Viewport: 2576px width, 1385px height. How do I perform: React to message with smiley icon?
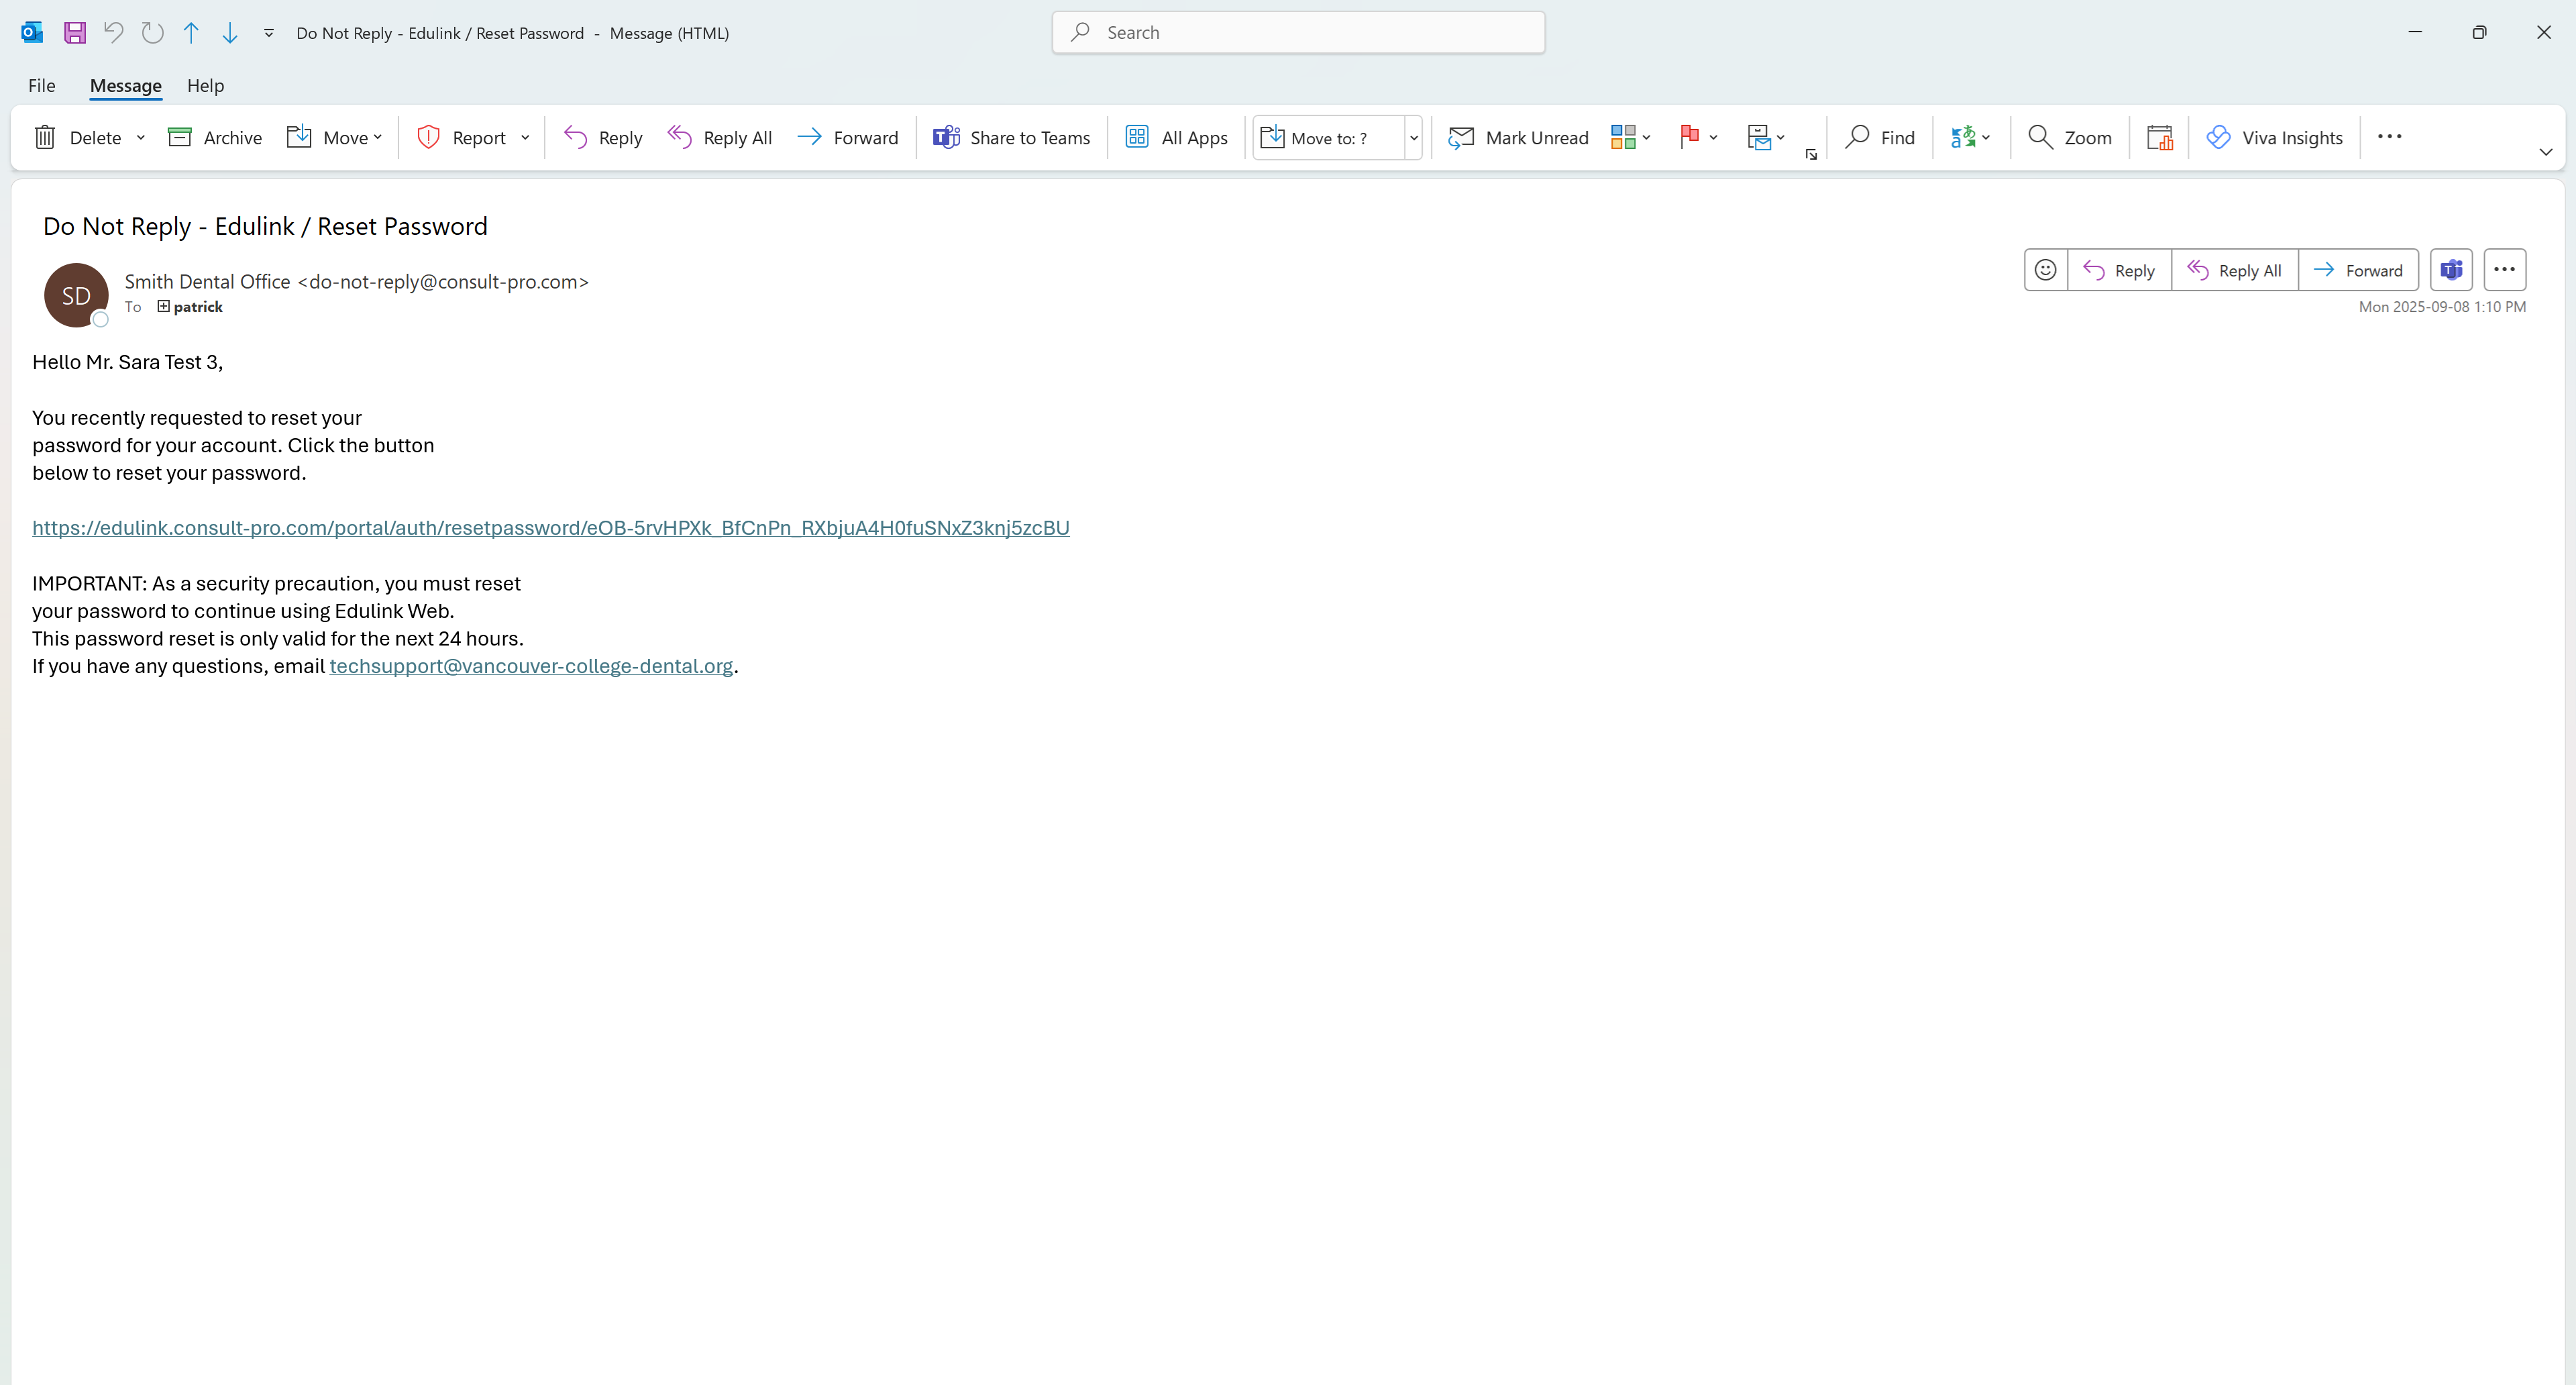point(2046,270)
